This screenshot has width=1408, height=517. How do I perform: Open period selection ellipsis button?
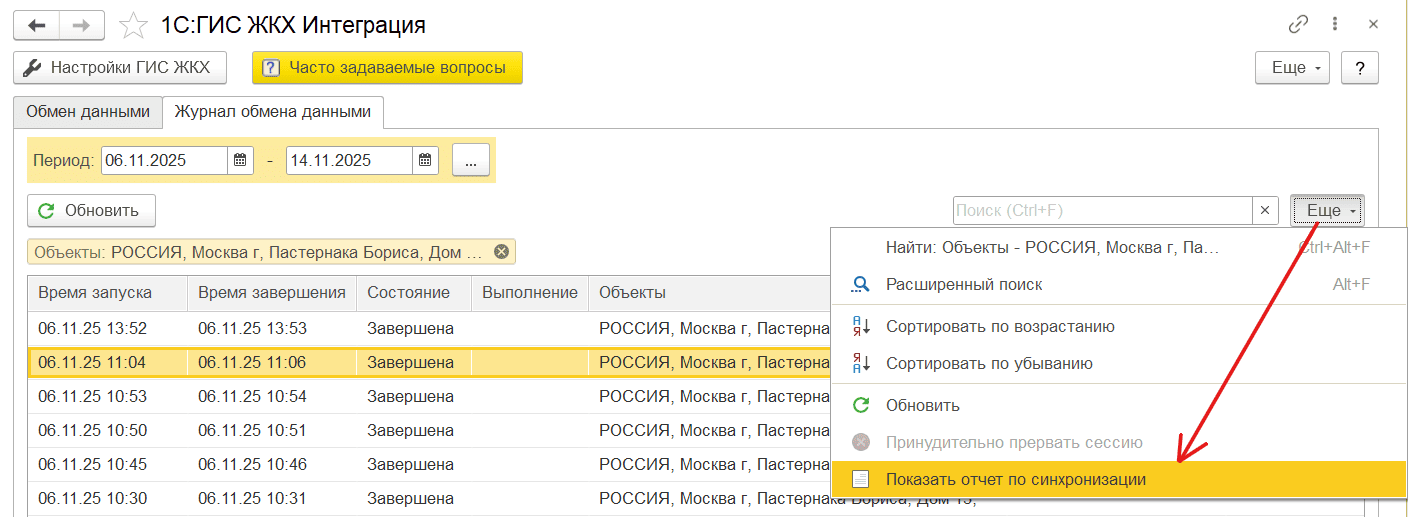point(470,161)
